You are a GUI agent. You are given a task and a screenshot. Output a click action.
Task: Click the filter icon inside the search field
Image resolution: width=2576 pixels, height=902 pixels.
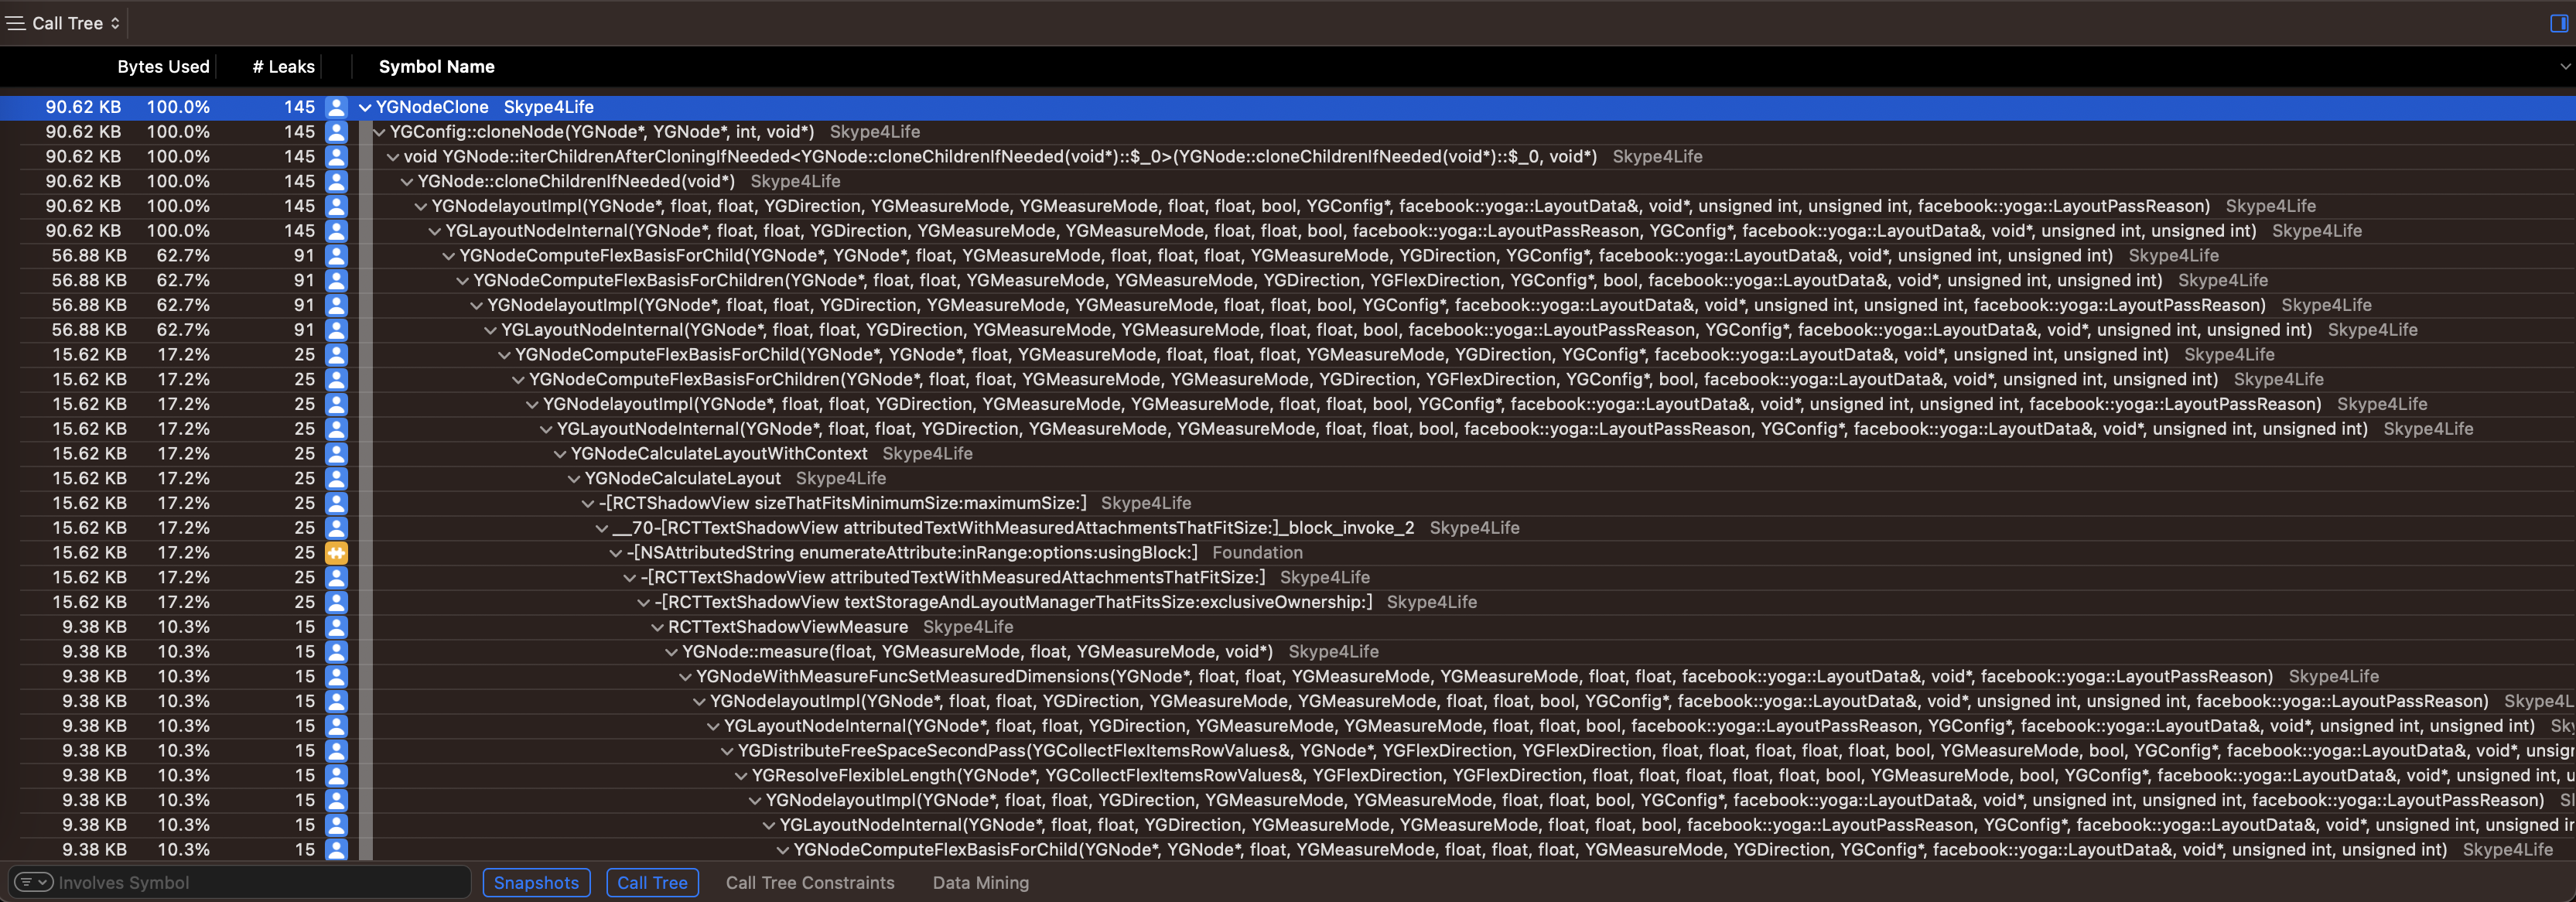click(28, 882)
